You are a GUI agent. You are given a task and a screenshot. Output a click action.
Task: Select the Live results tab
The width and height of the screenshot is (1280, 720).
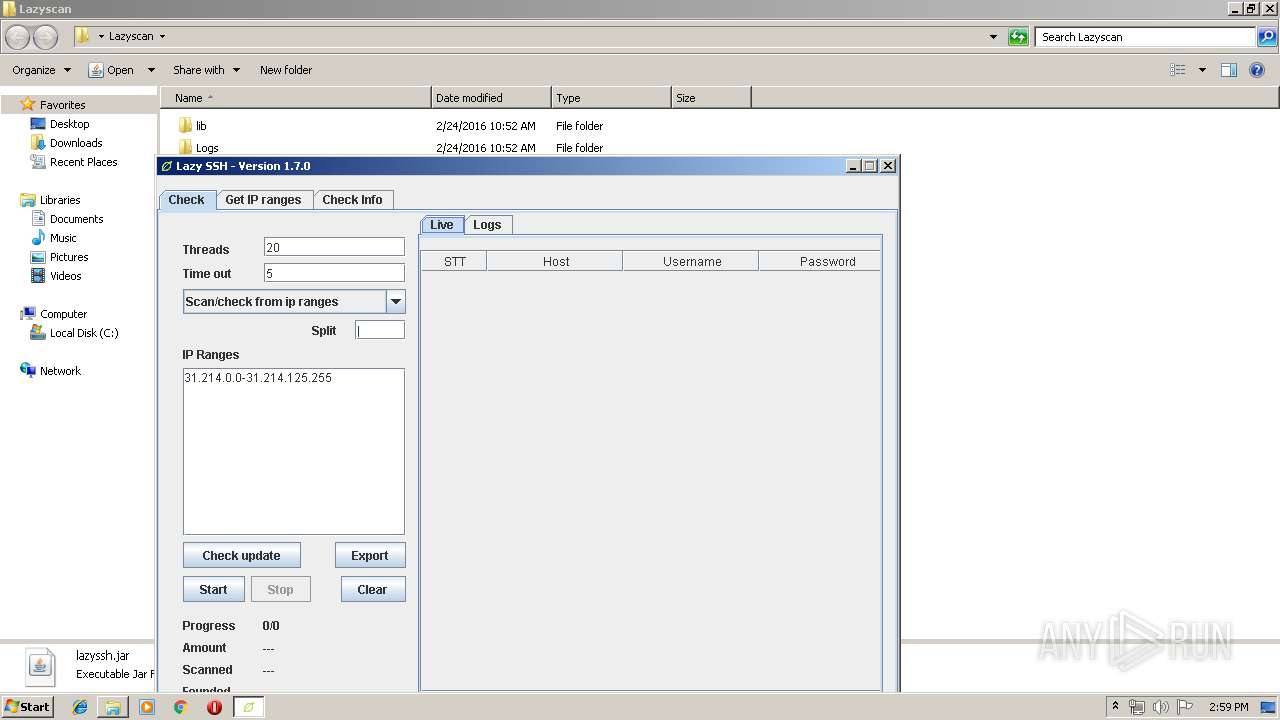tap(442, 225)
